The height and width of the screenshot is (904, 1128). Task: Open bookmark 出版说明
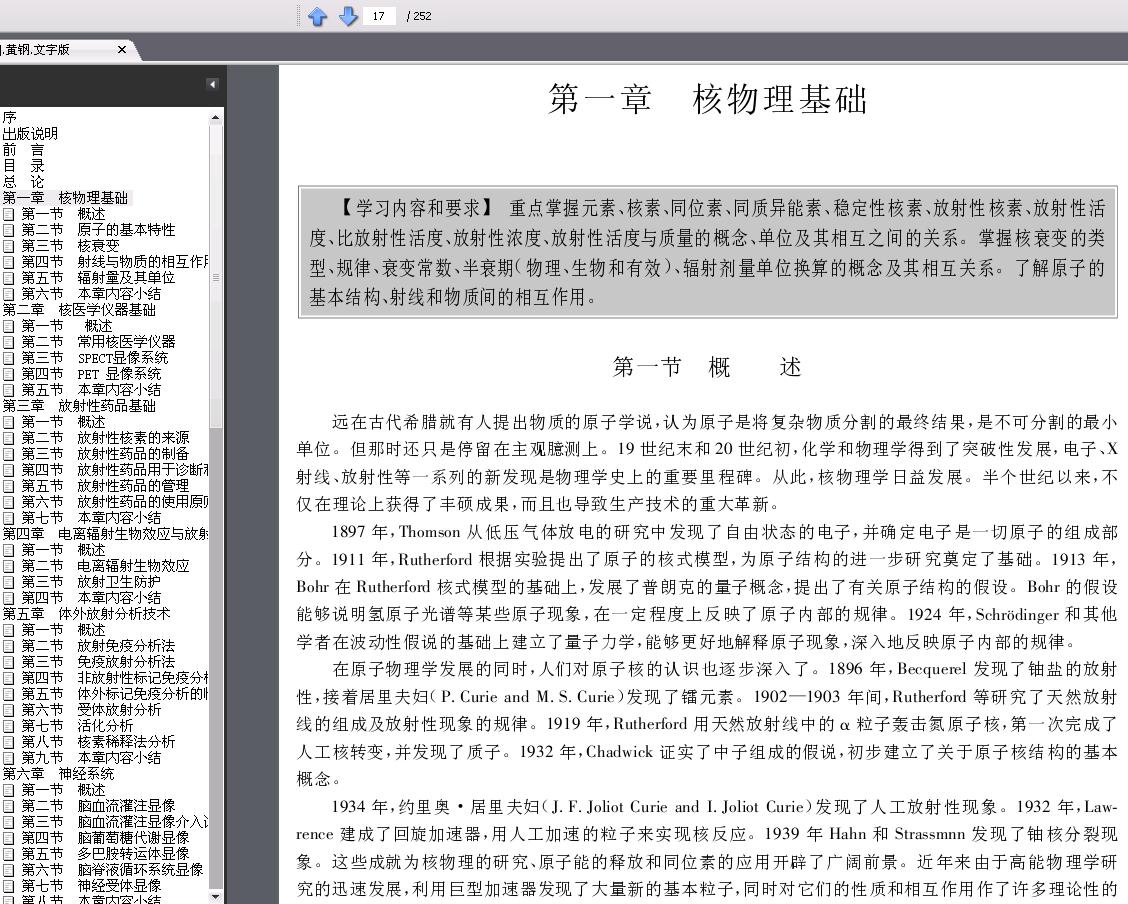tap(30, 133)
